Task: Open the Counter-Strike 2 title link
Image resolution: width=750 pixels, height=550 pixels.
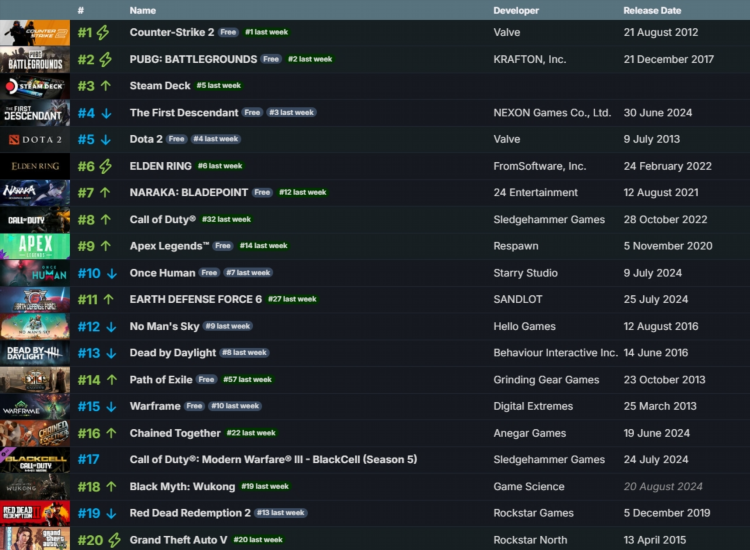Action: coord(172,33)
